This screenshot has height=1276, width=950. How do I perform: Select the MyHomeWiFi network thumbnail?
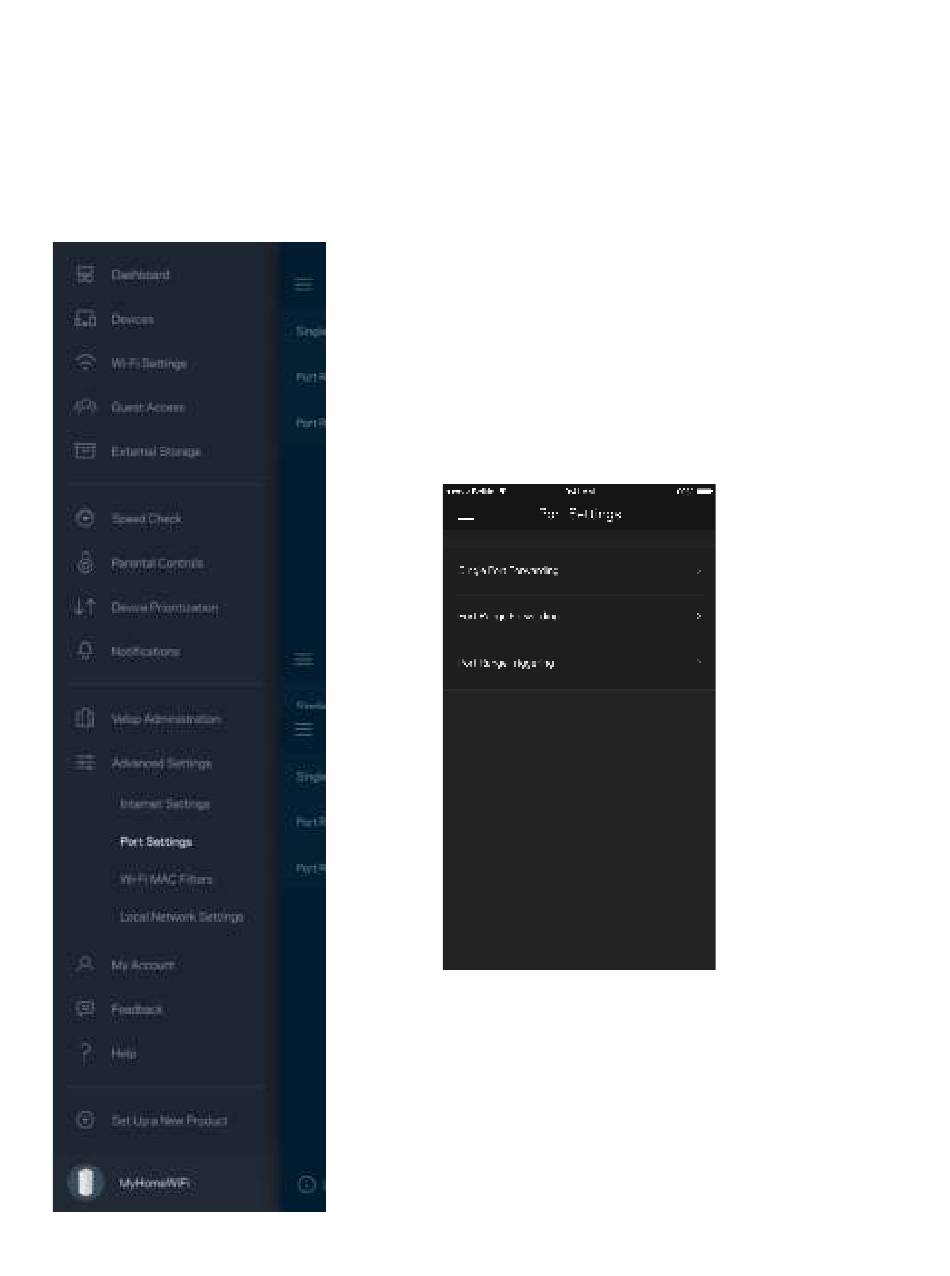(x=85, y=1183)
